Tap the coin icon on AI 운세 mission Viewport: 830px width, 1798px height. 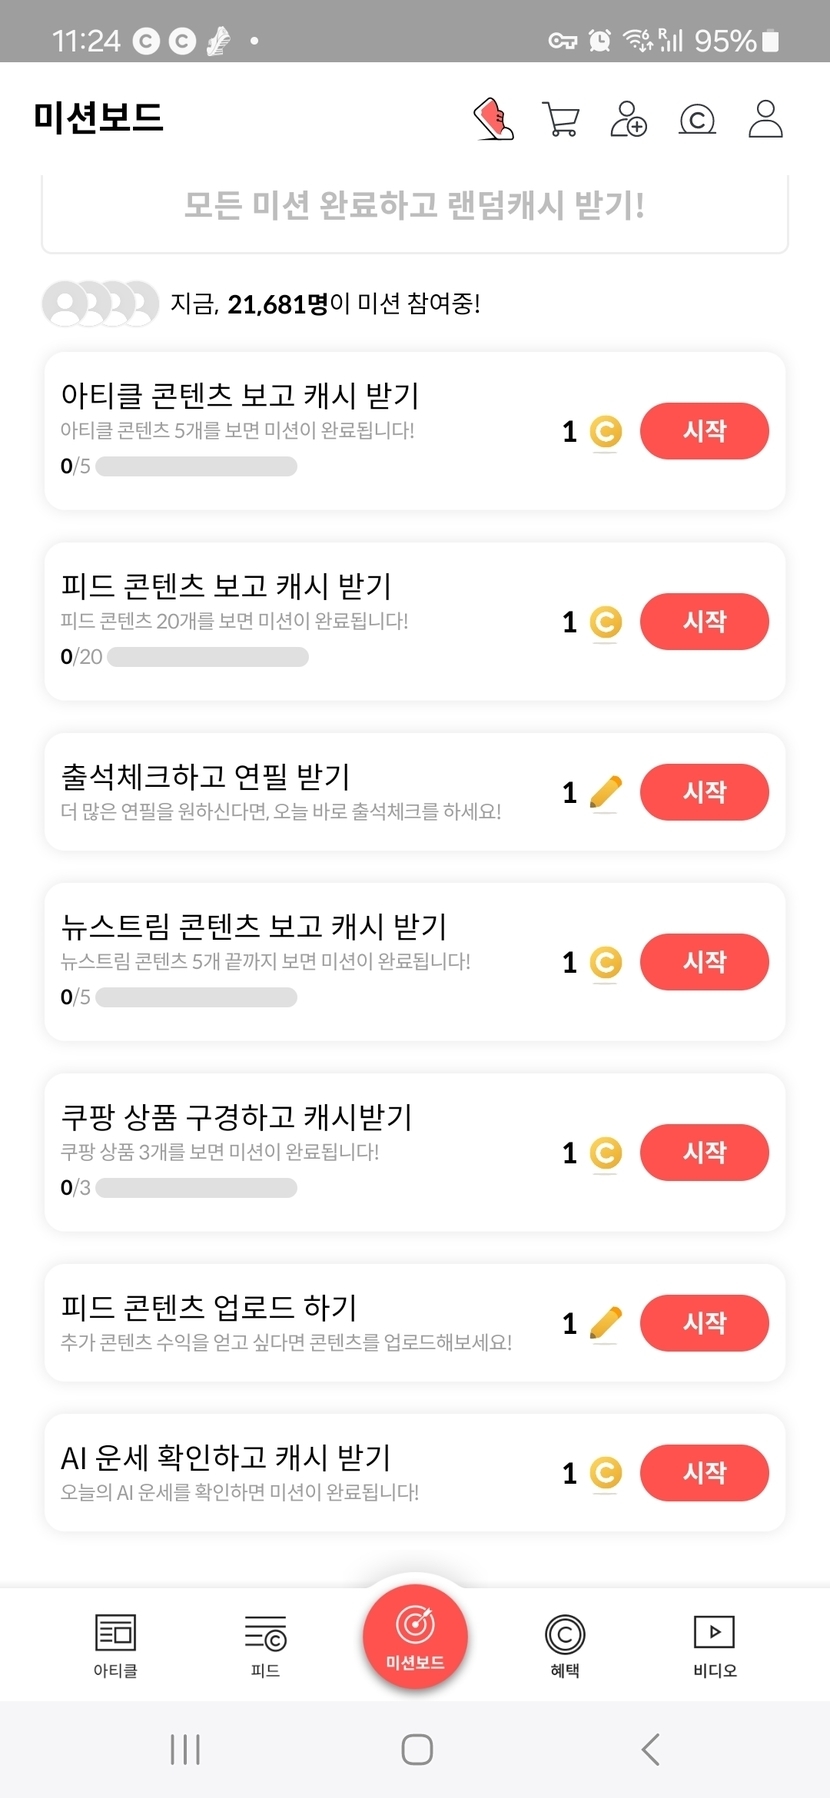click(606, 1473)
